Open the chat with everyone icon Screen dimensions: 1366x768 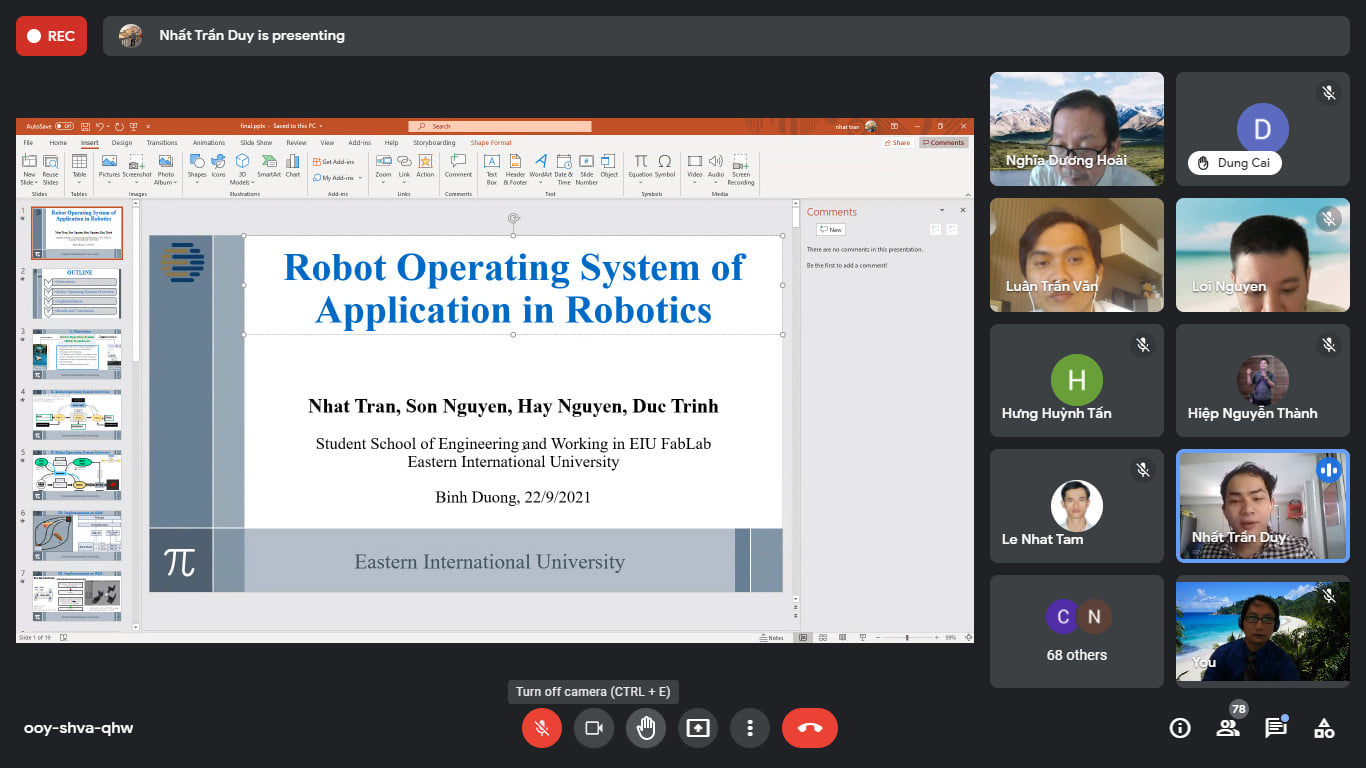(1276, 728)
